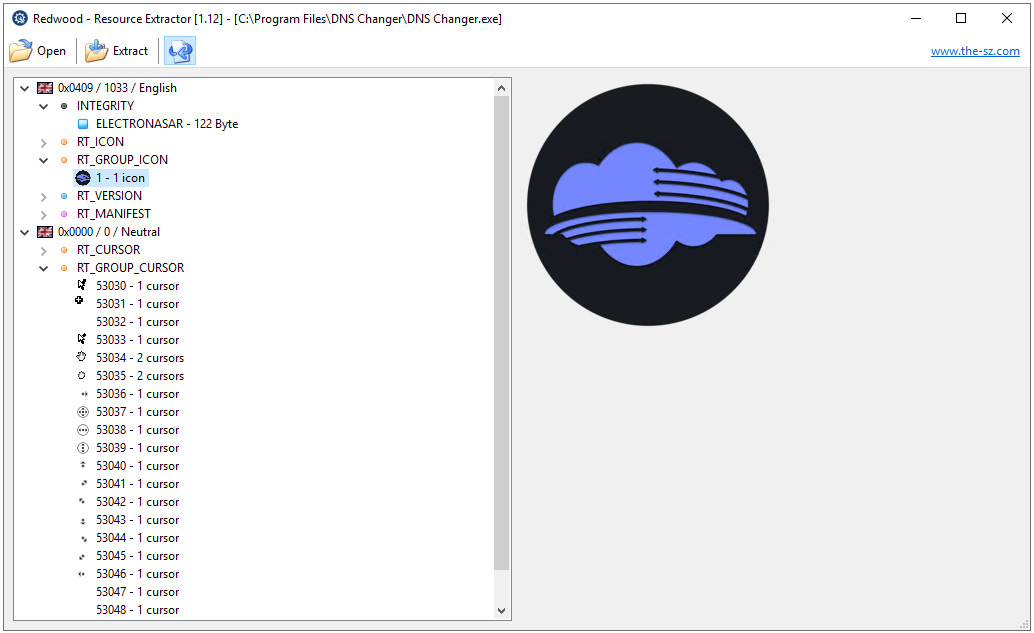Click the cursor icon for 53030
Image resolution: width=1034 pixels, height=633 pixels.
click(x=82, y=285)
